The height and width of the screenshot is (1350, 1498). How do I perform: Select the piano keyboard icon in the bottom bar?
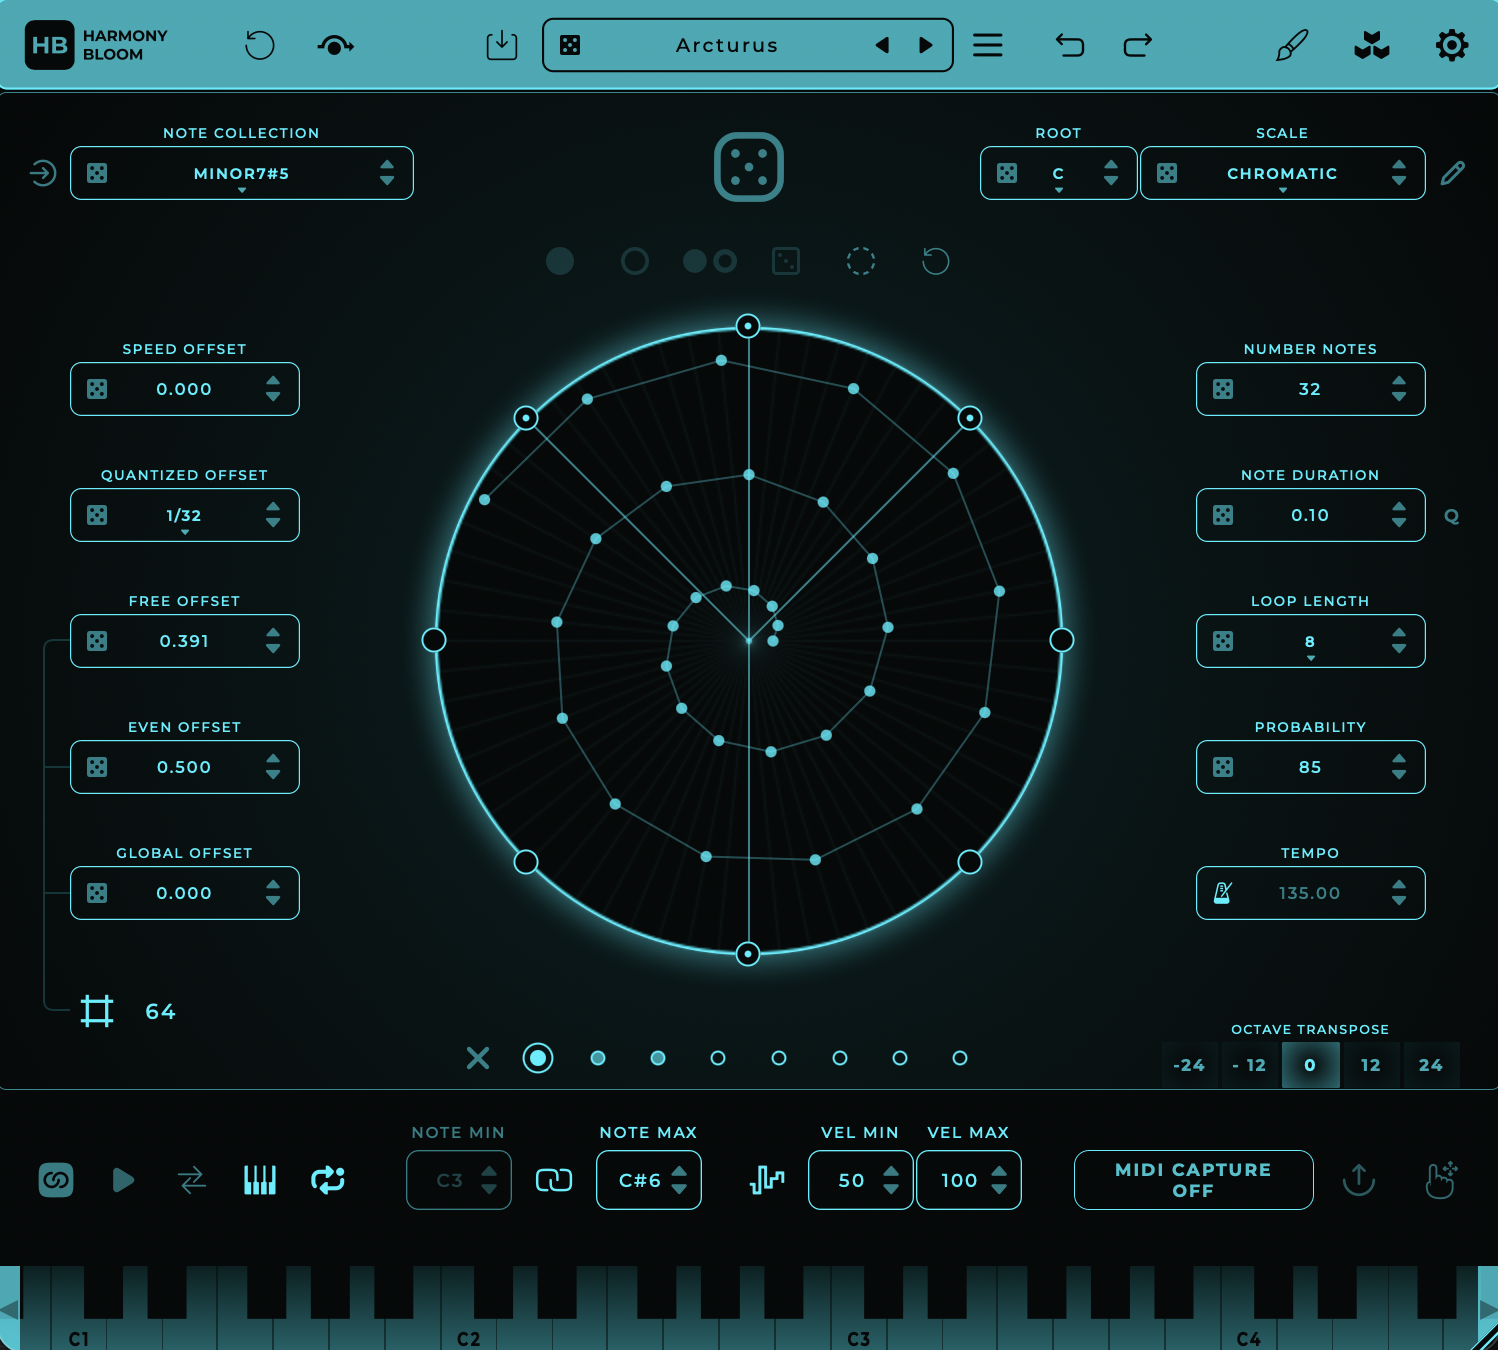click(259, 1180)
